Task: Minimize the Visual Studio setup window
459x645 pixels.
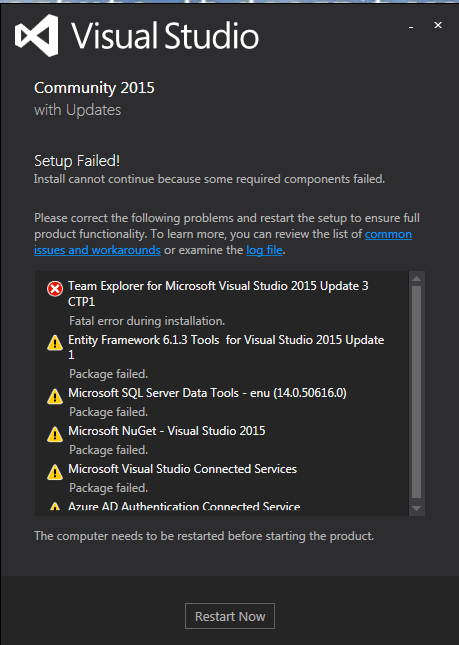Action: pyautogui.click(x=411, y=27)
